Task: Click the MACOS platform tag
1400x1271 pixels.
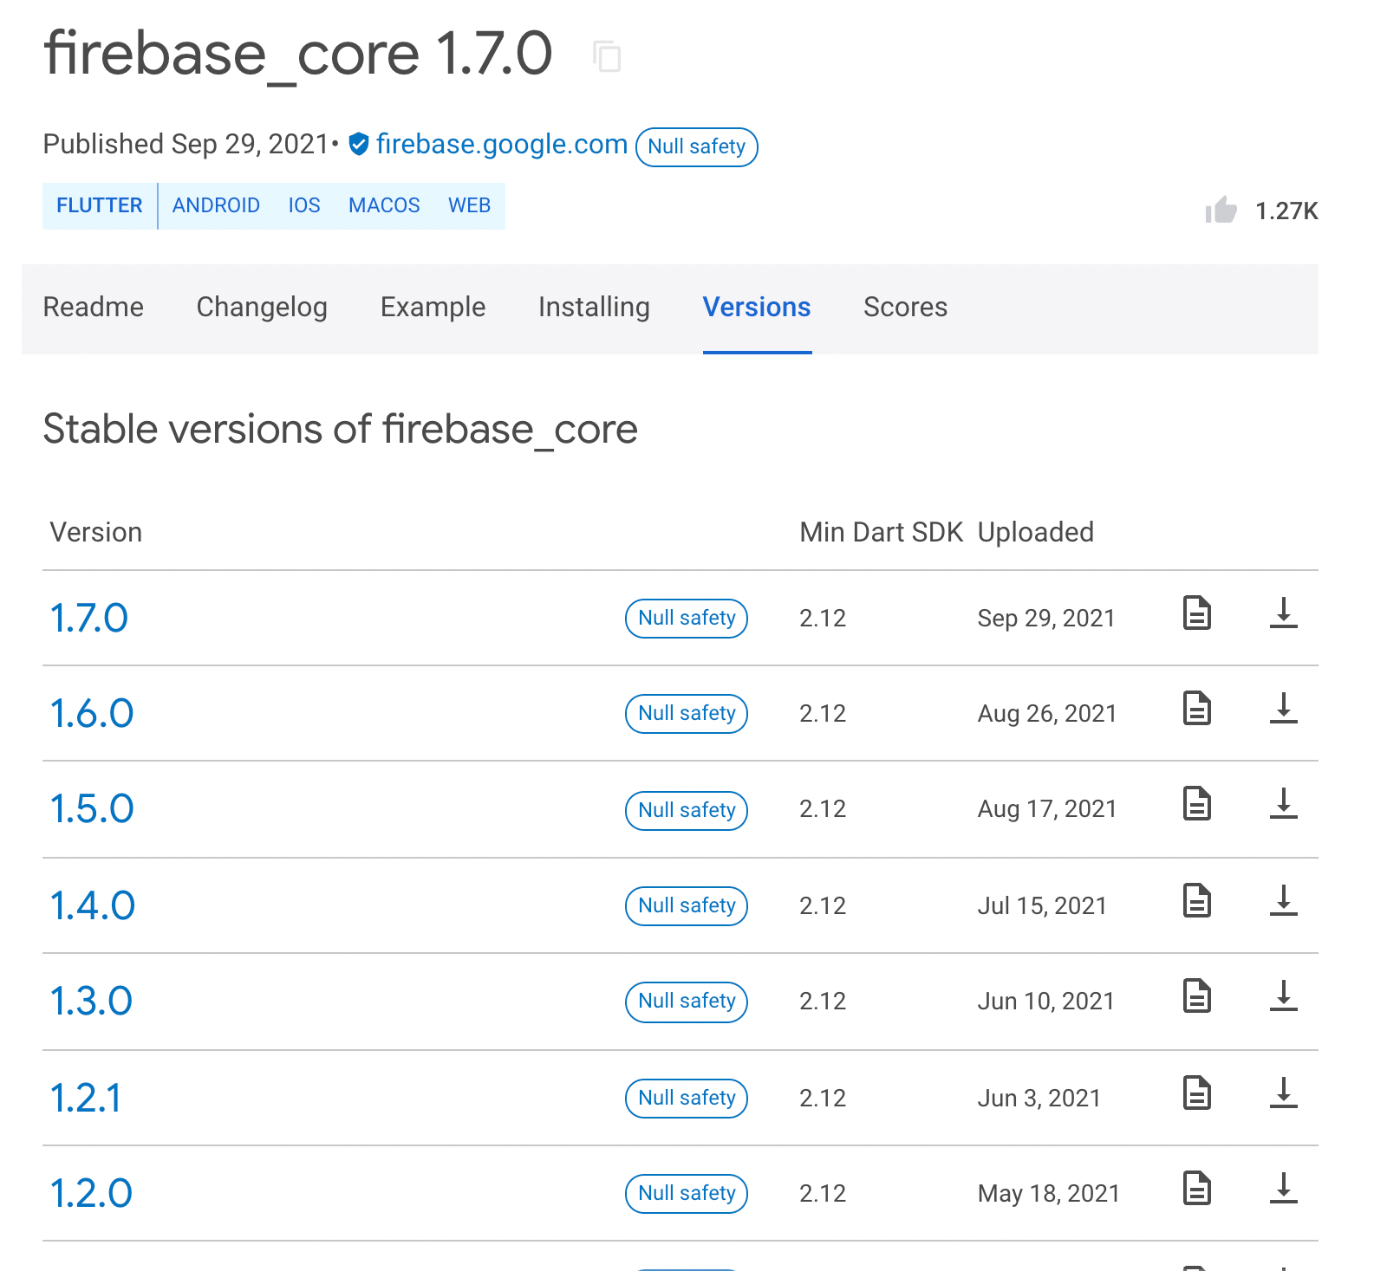Action: coord(384,206)
